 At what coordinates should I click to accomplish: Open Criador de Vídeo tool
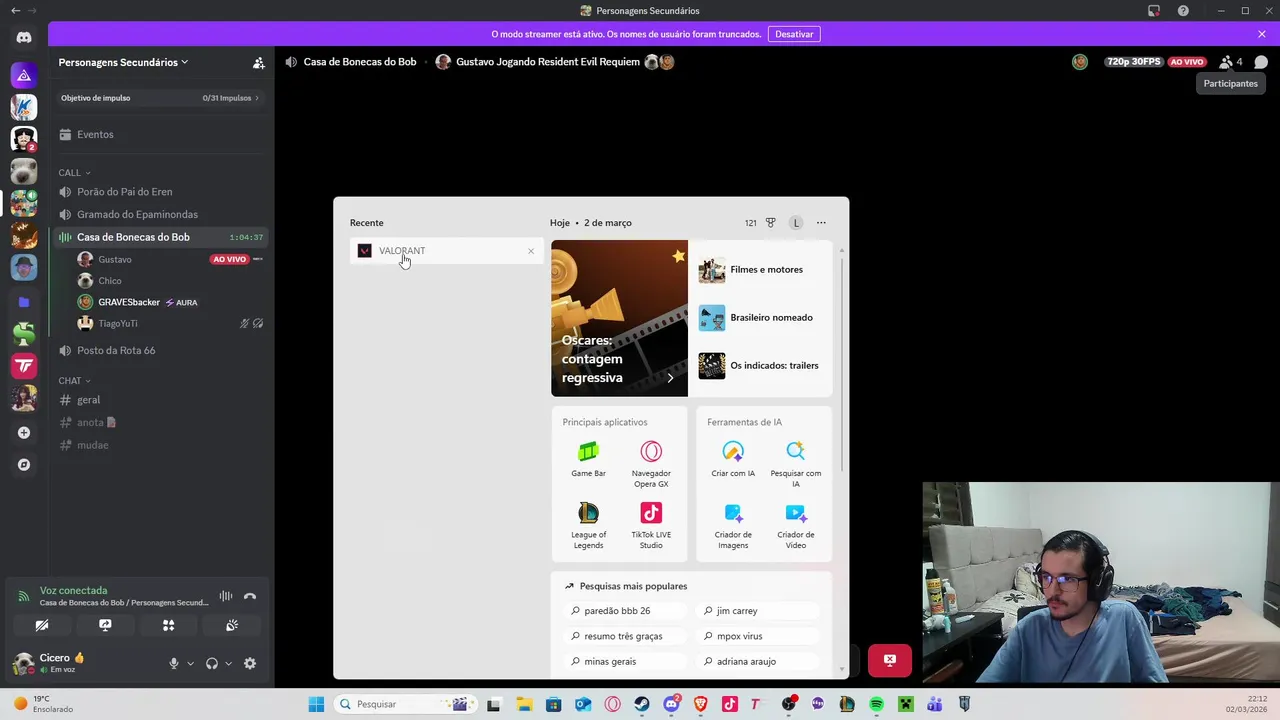[796, 525]
